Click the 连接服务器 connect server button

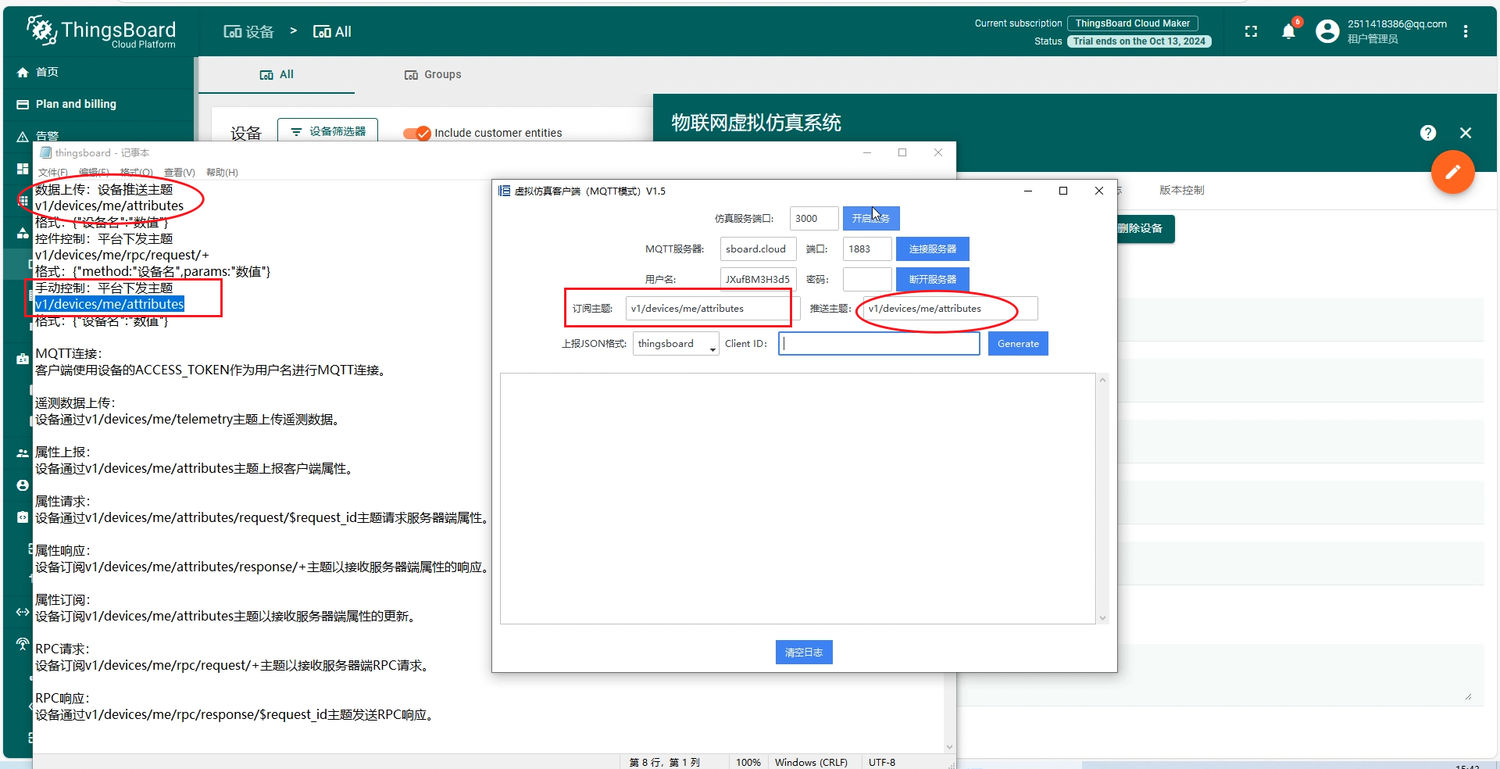(932, 249)
